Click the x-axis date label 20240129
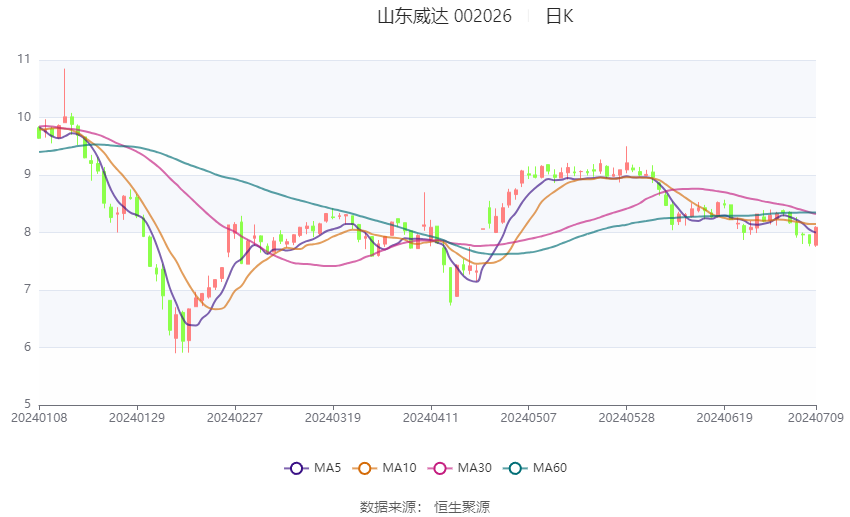The image size is (850, 517). (x=137, y=418)
